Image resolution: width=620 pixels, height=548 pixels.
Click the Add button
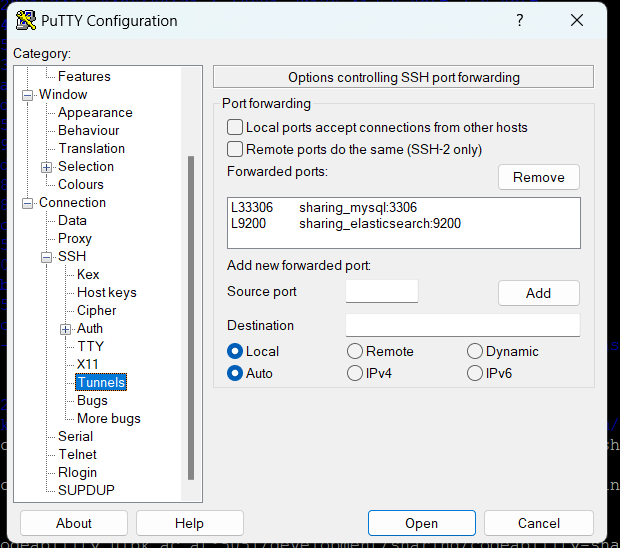click(539, 293)
